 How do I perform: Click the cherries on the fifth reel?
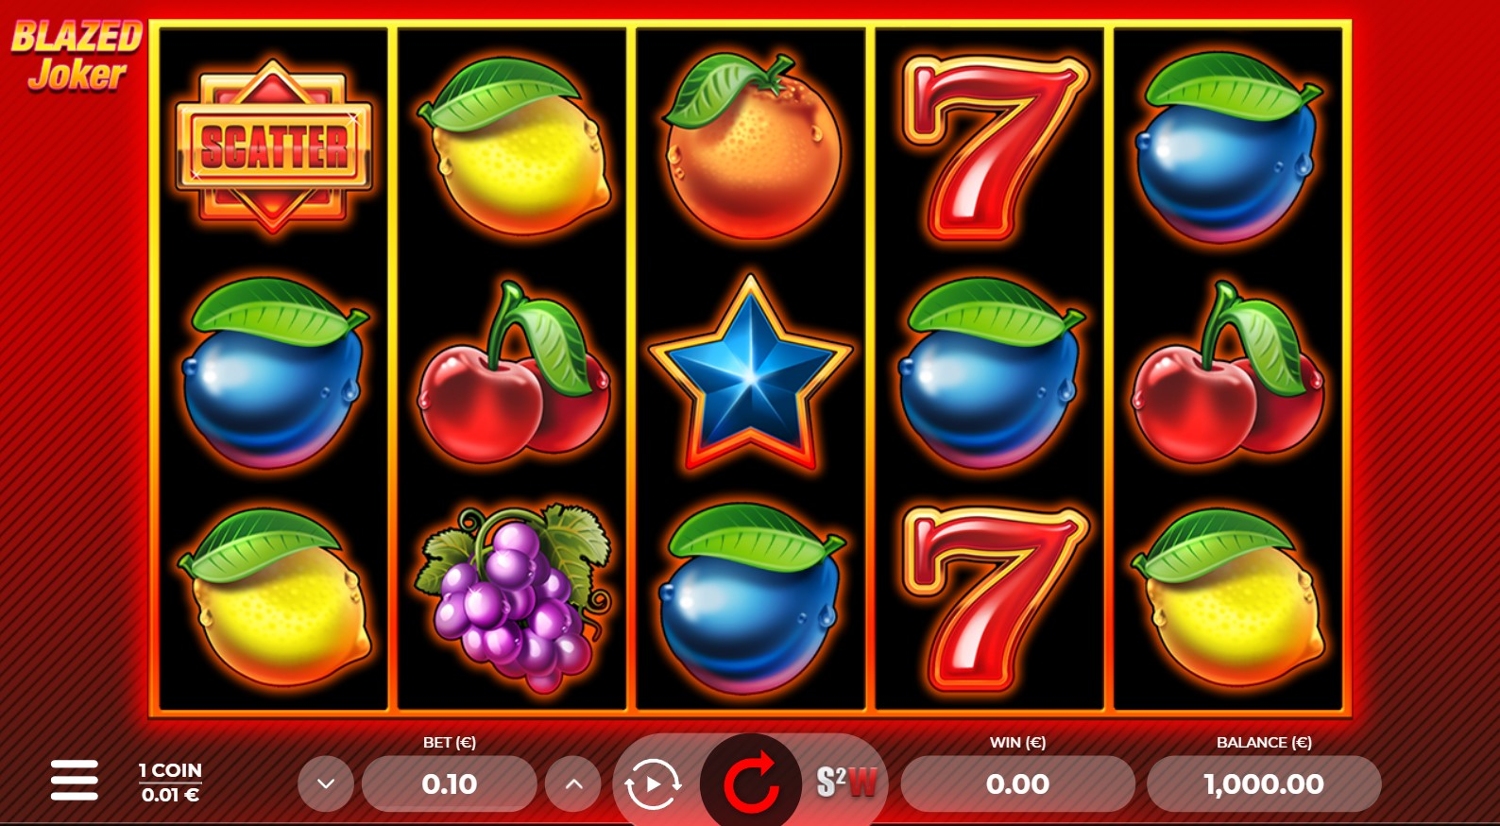(1228, 373)
